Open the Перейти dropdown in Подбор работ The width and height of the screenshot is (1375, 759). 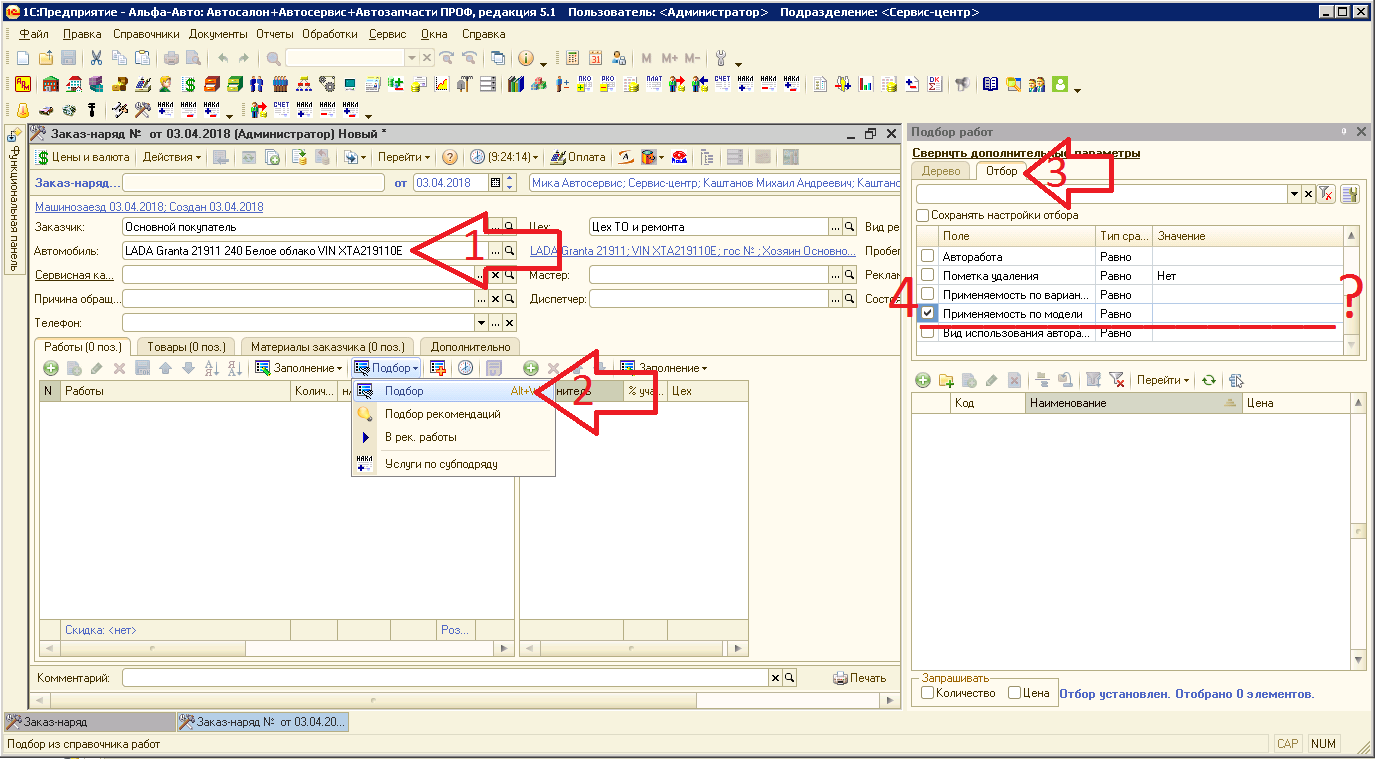pos(1163,380)
